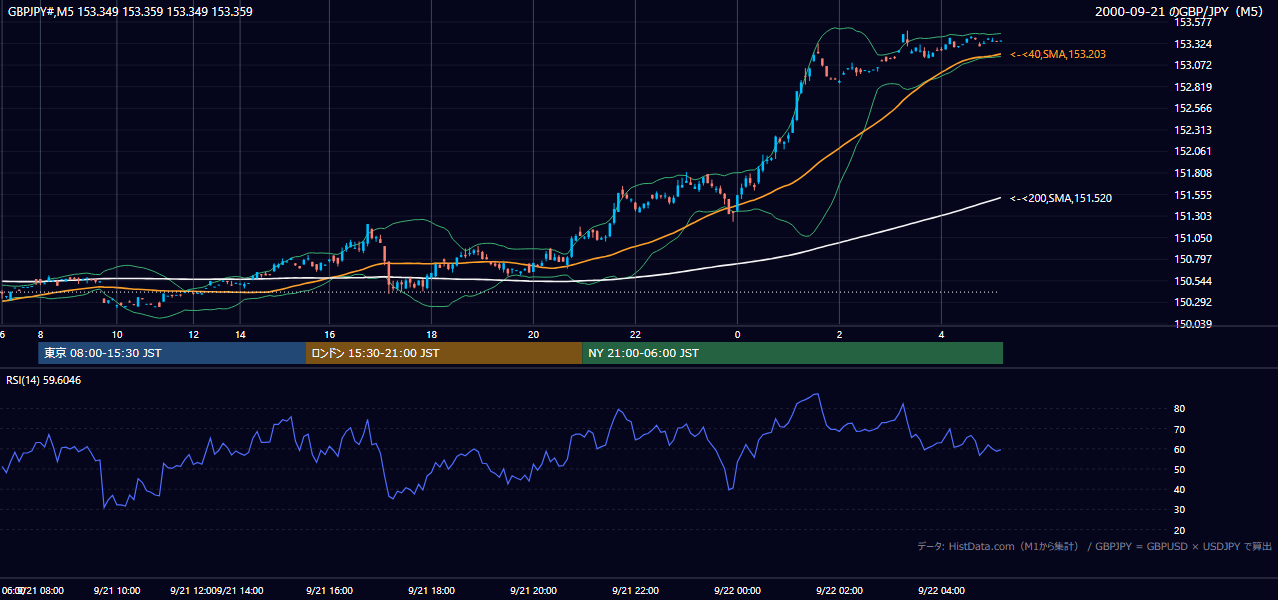The width and height of the screenshot is (1278, 600).
Task: Click the 152.061 price axis value
Action: coord(1193,151)
